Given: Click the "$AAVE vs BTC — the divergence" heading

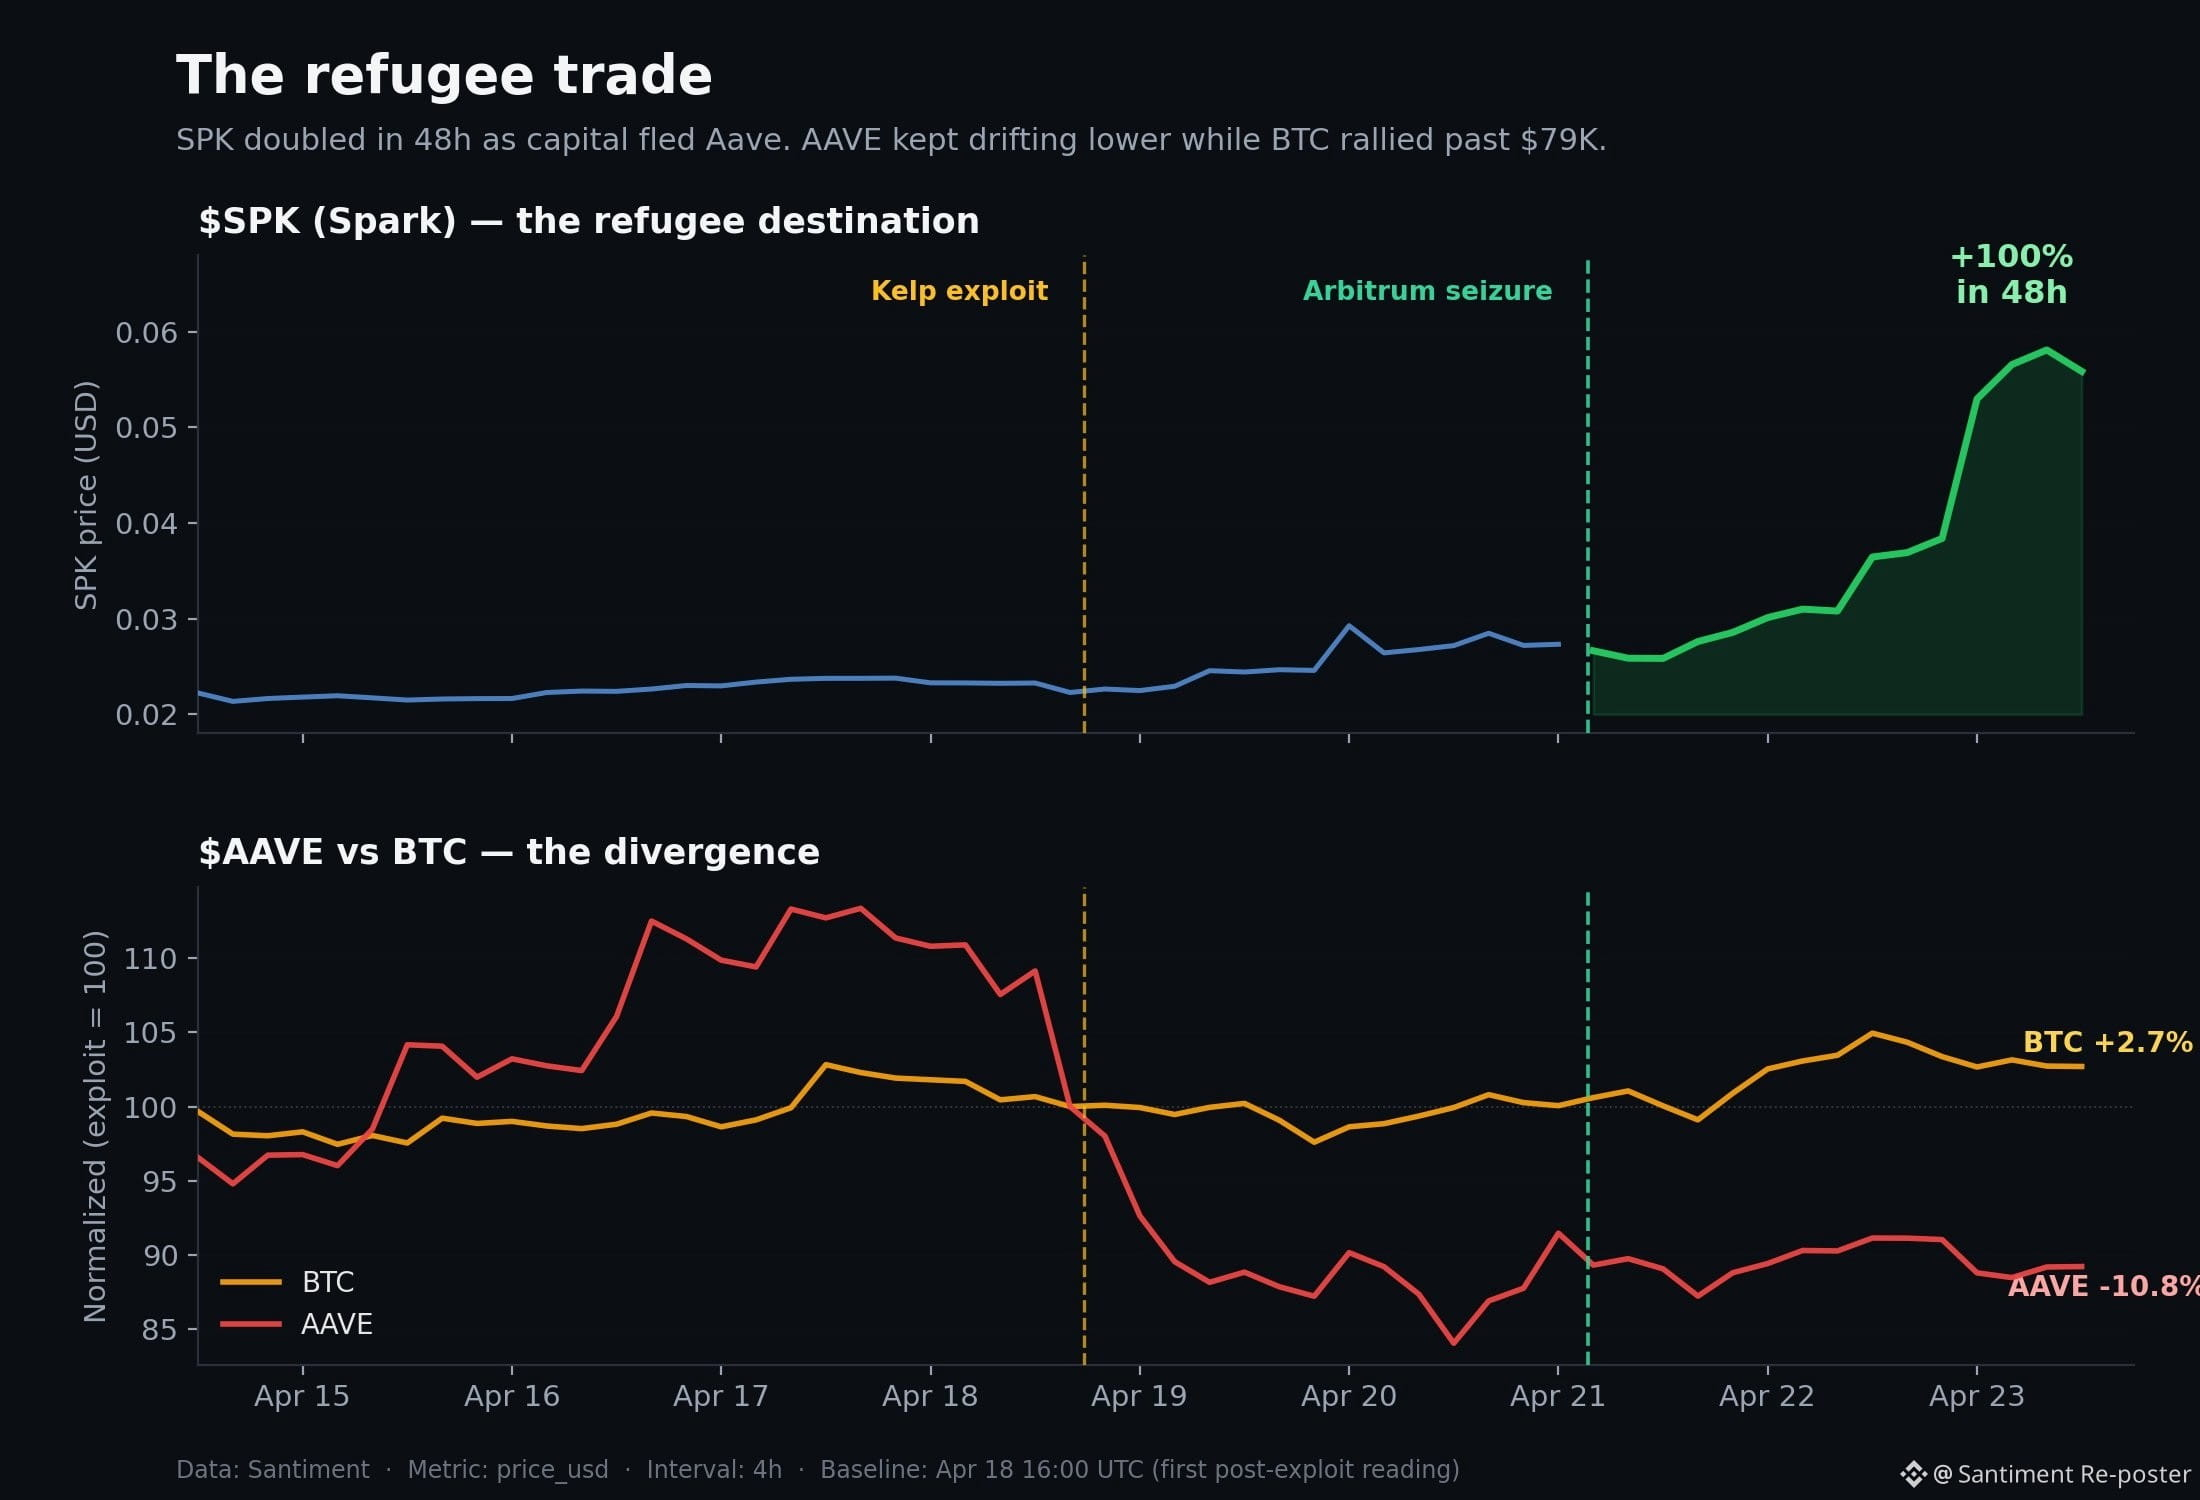Looking at the screenshot, I should 509,852.
